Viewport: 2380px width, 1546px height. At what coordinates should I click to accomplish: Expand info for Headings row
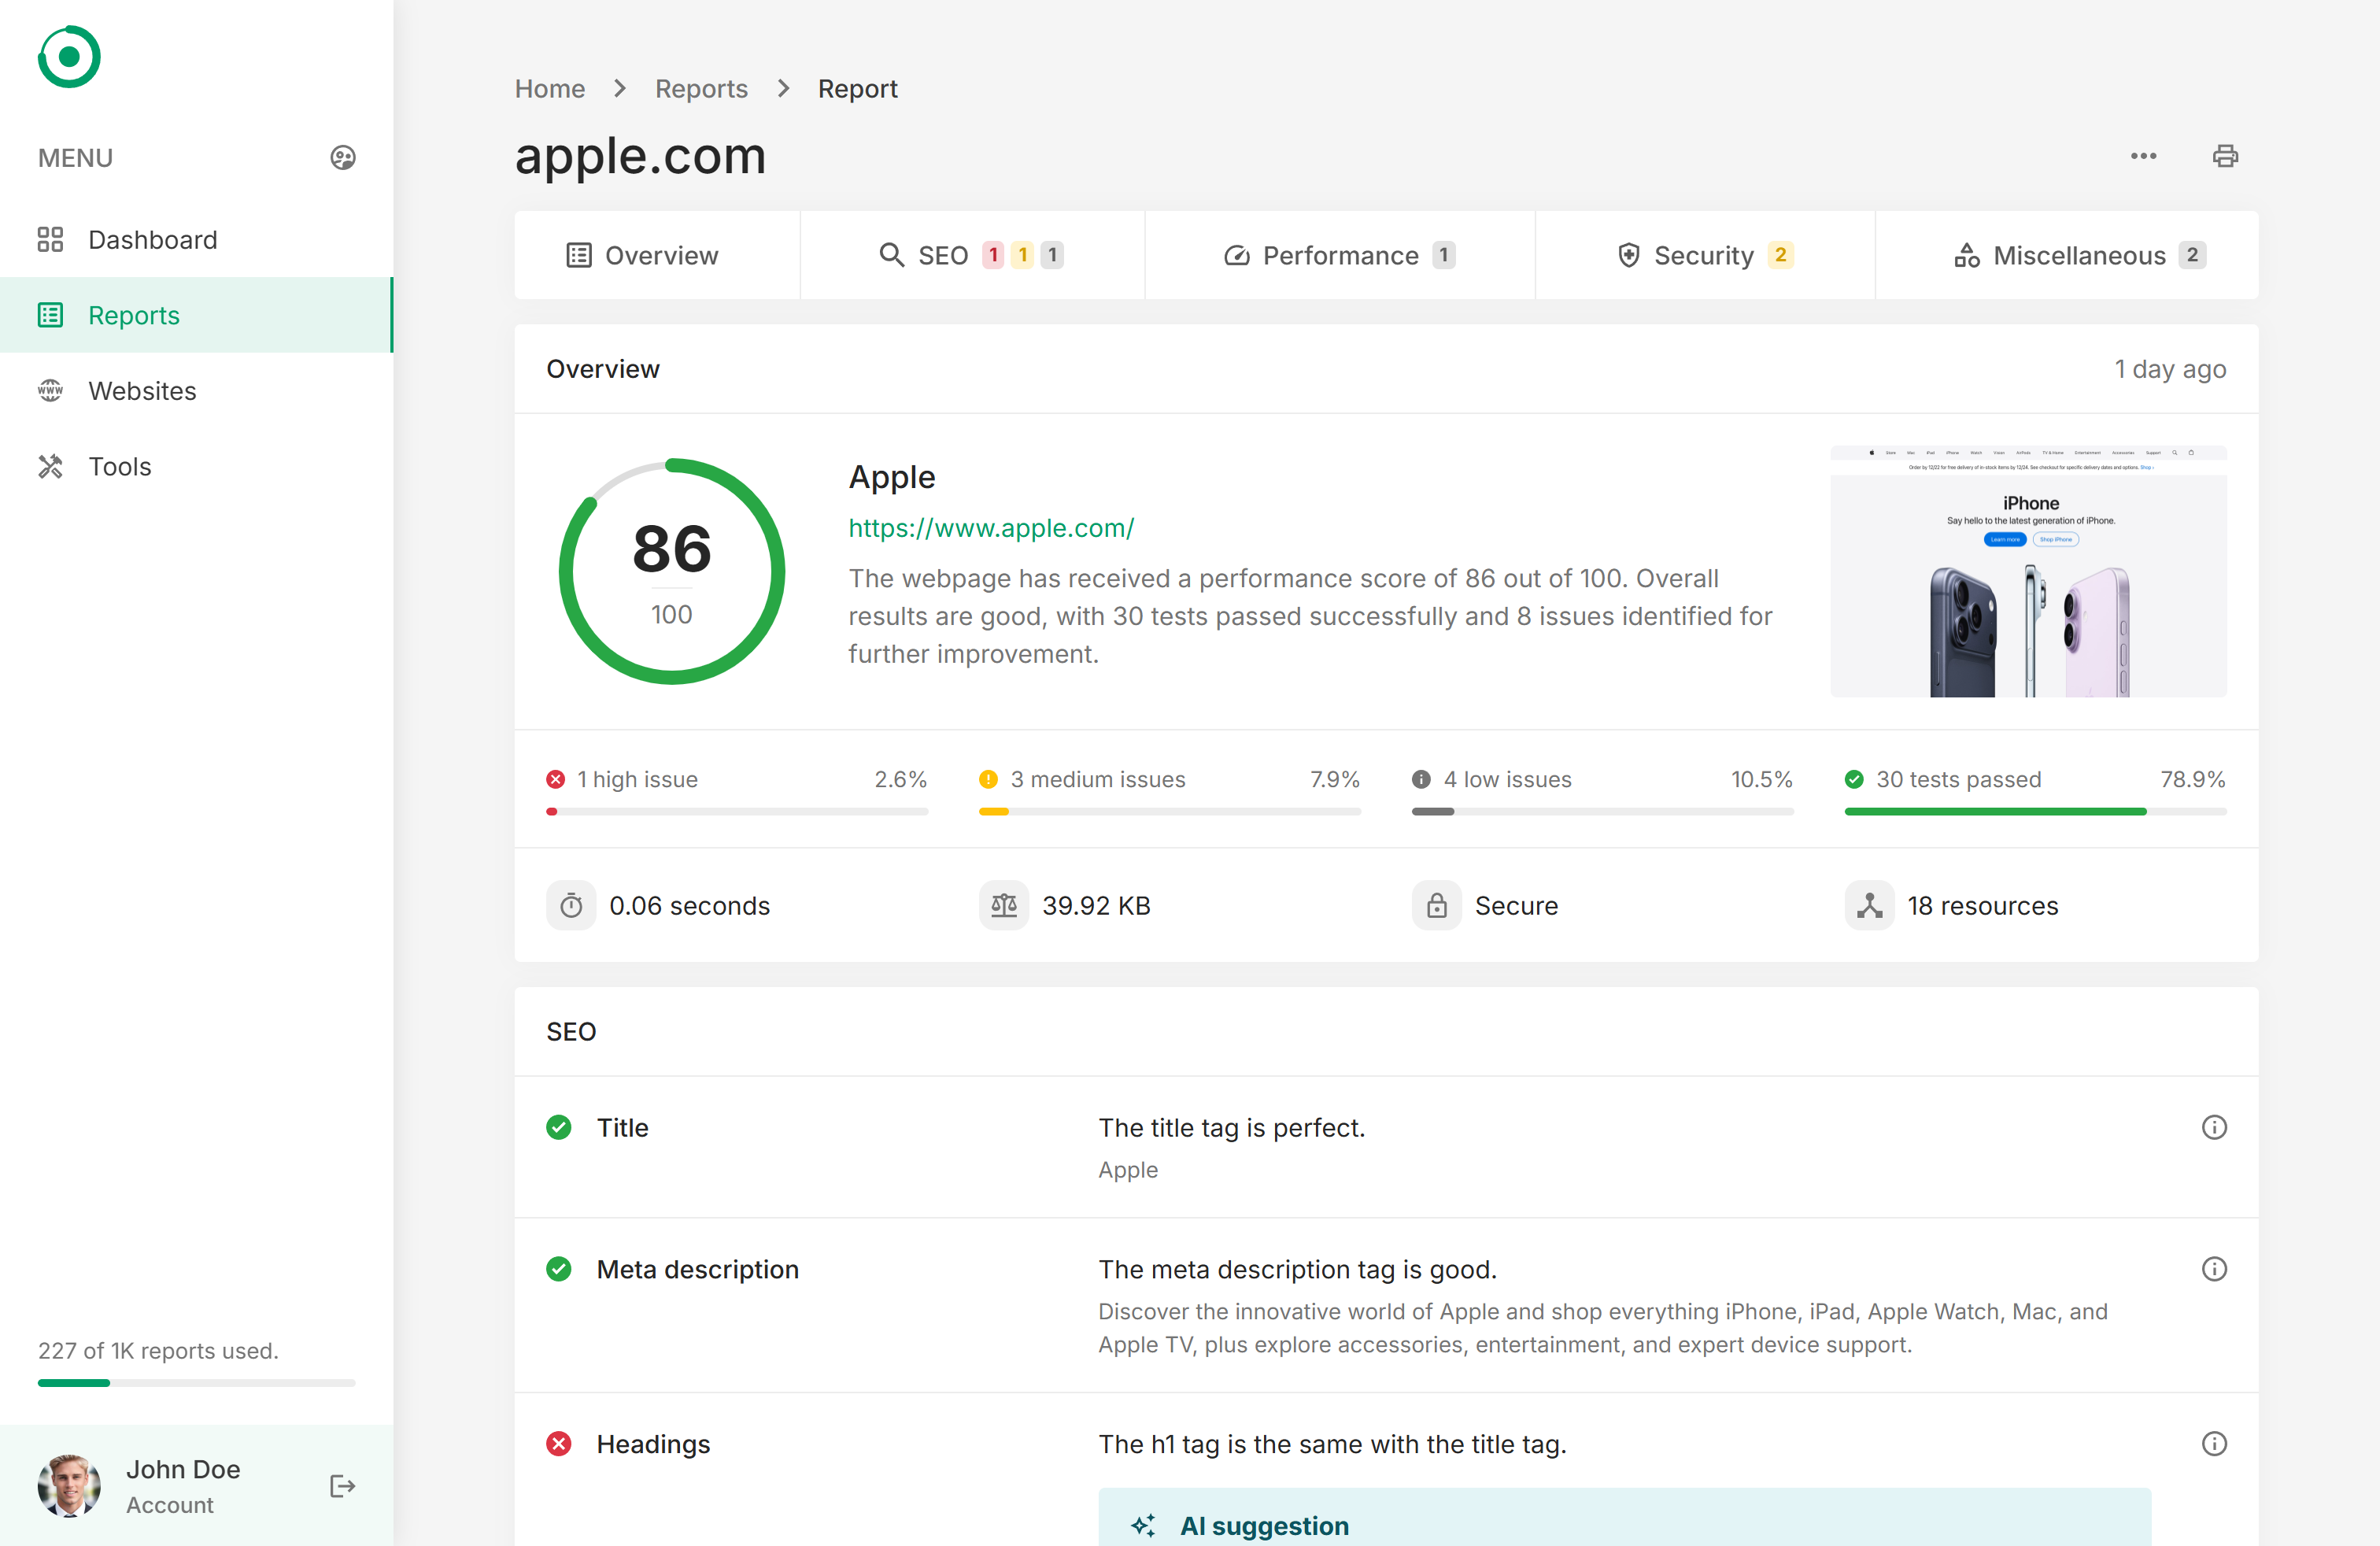tap(2213, 1443)
